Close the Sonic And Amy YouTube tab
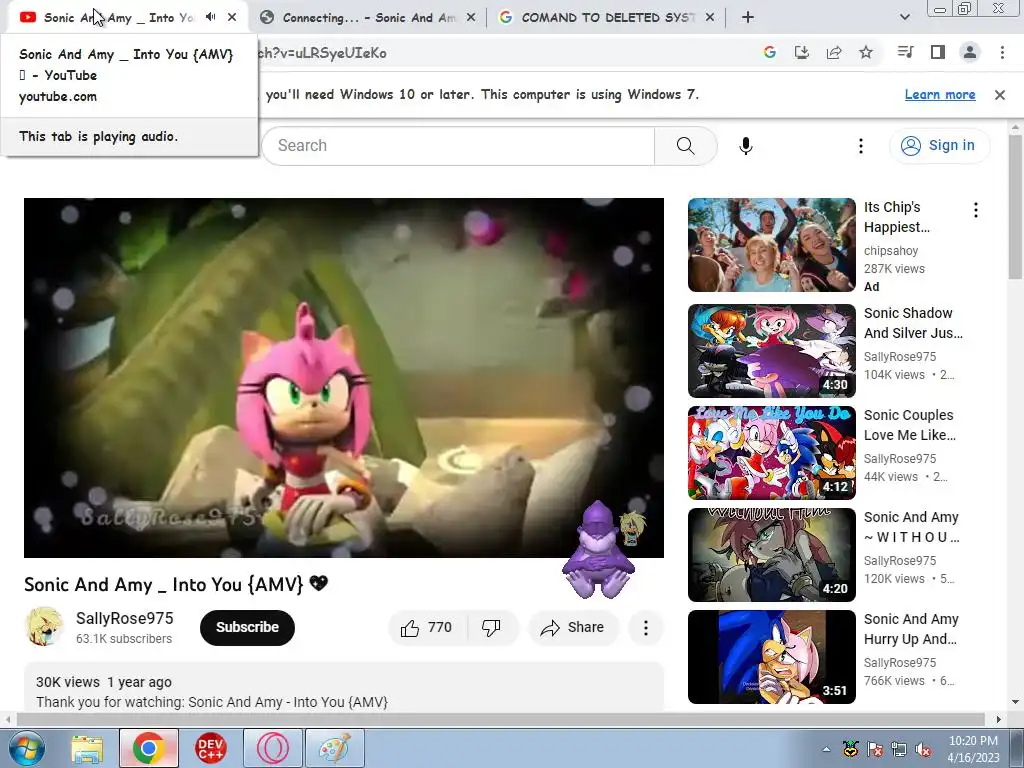The height and width of the screenshot is (768, 1024). click(x=232, y=17)
